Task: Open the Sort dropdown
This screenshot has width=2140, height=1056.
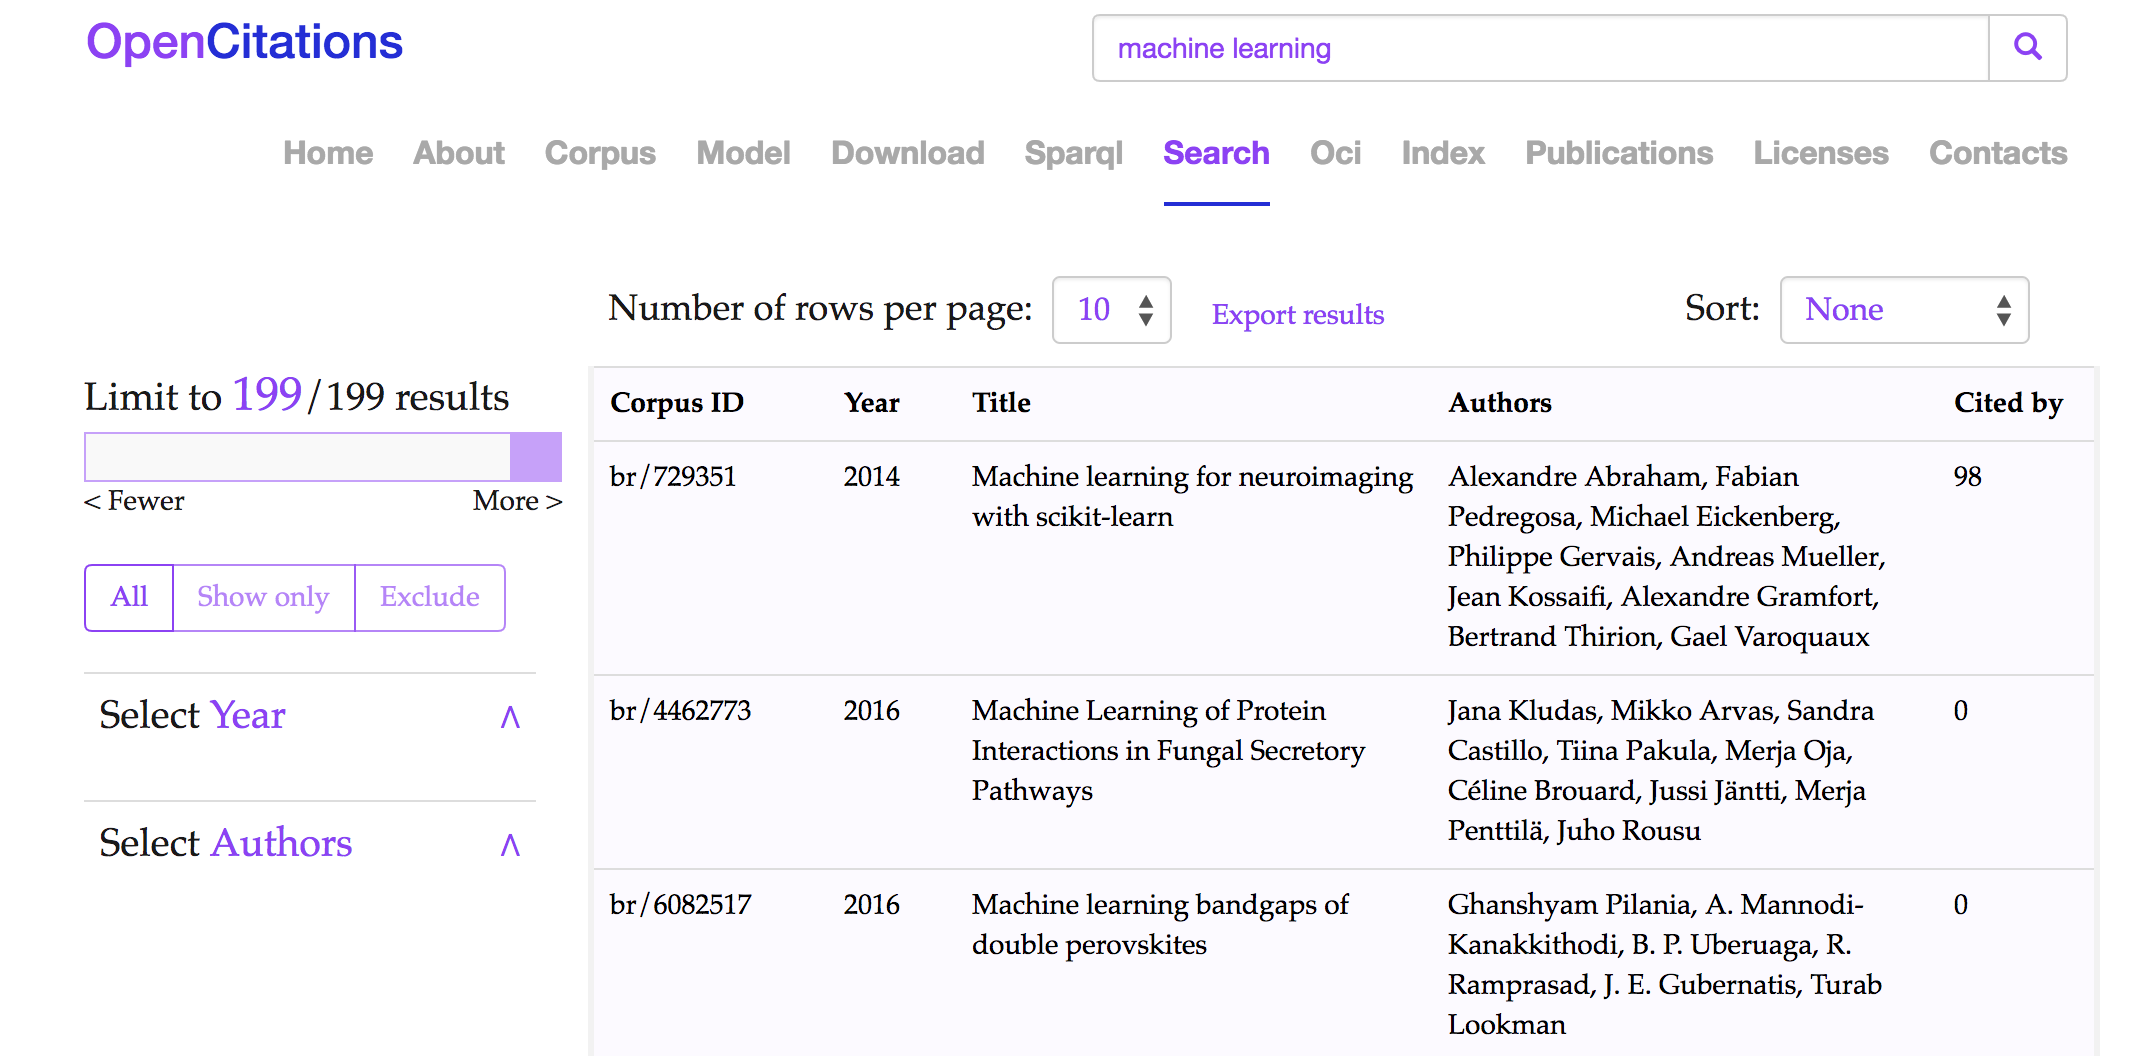Action: tap(1904, 310)
